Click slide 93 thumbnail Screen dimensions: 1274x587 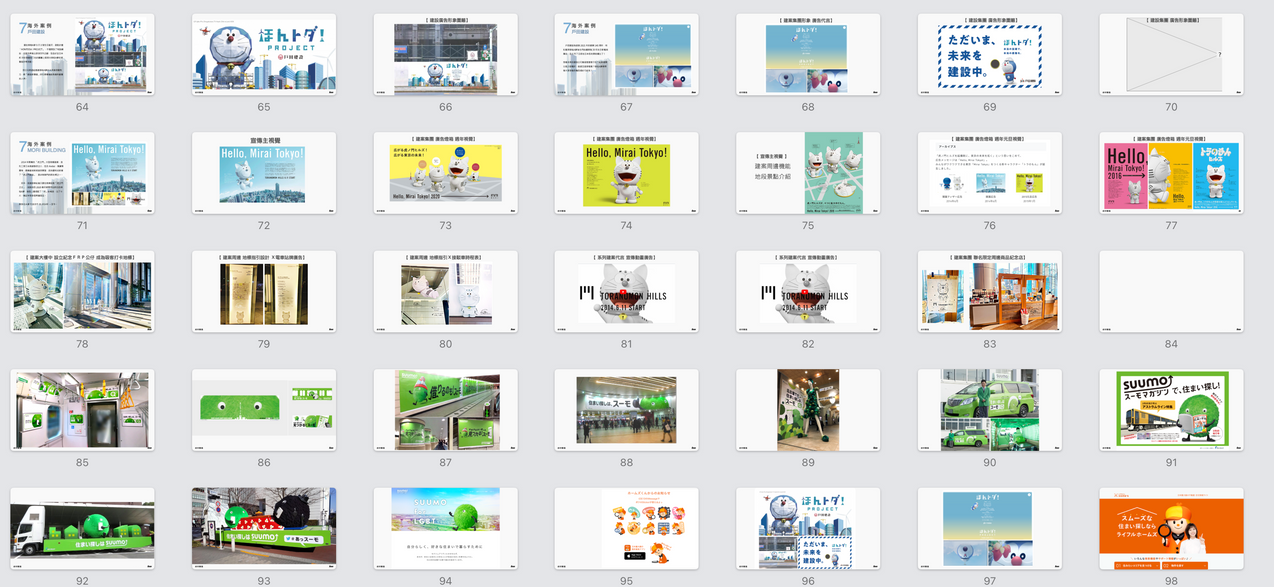[264, 529]
